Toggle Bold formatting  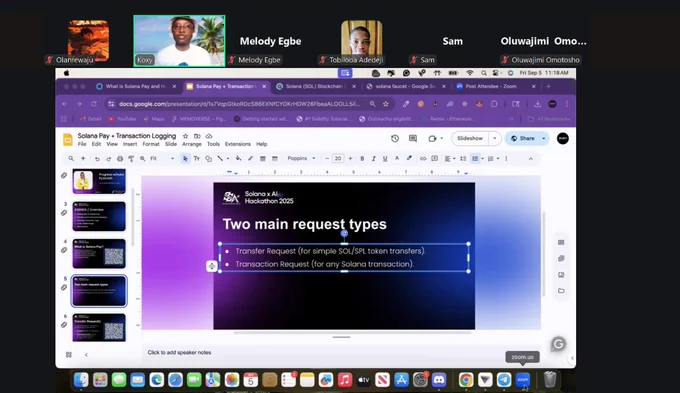[362, 159]
